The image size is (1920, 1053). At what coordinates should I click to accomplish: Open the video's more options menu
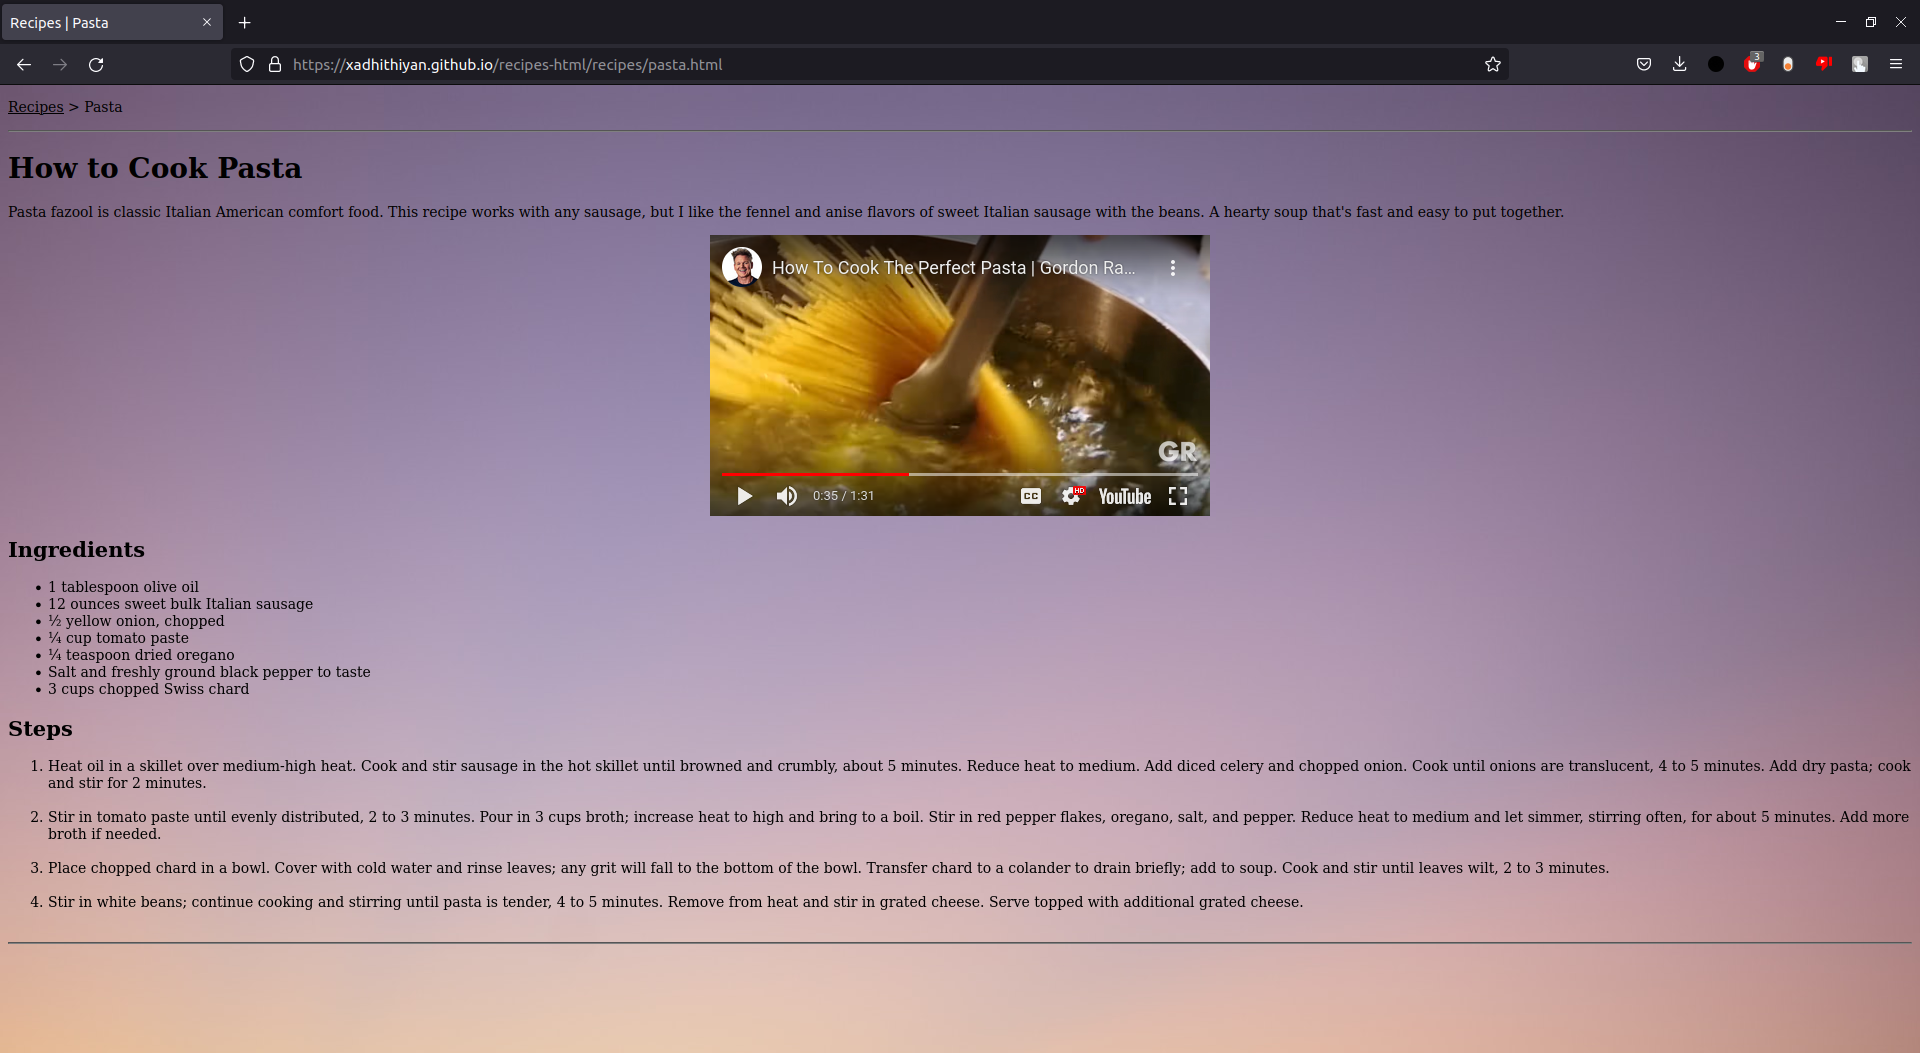tap(1172, 267)
